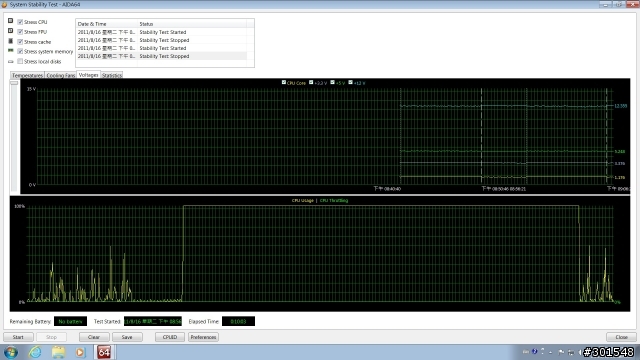This screenshot has width=640, height=360.
Task: Open the Preferences dialog
Action: coord(203,337)
